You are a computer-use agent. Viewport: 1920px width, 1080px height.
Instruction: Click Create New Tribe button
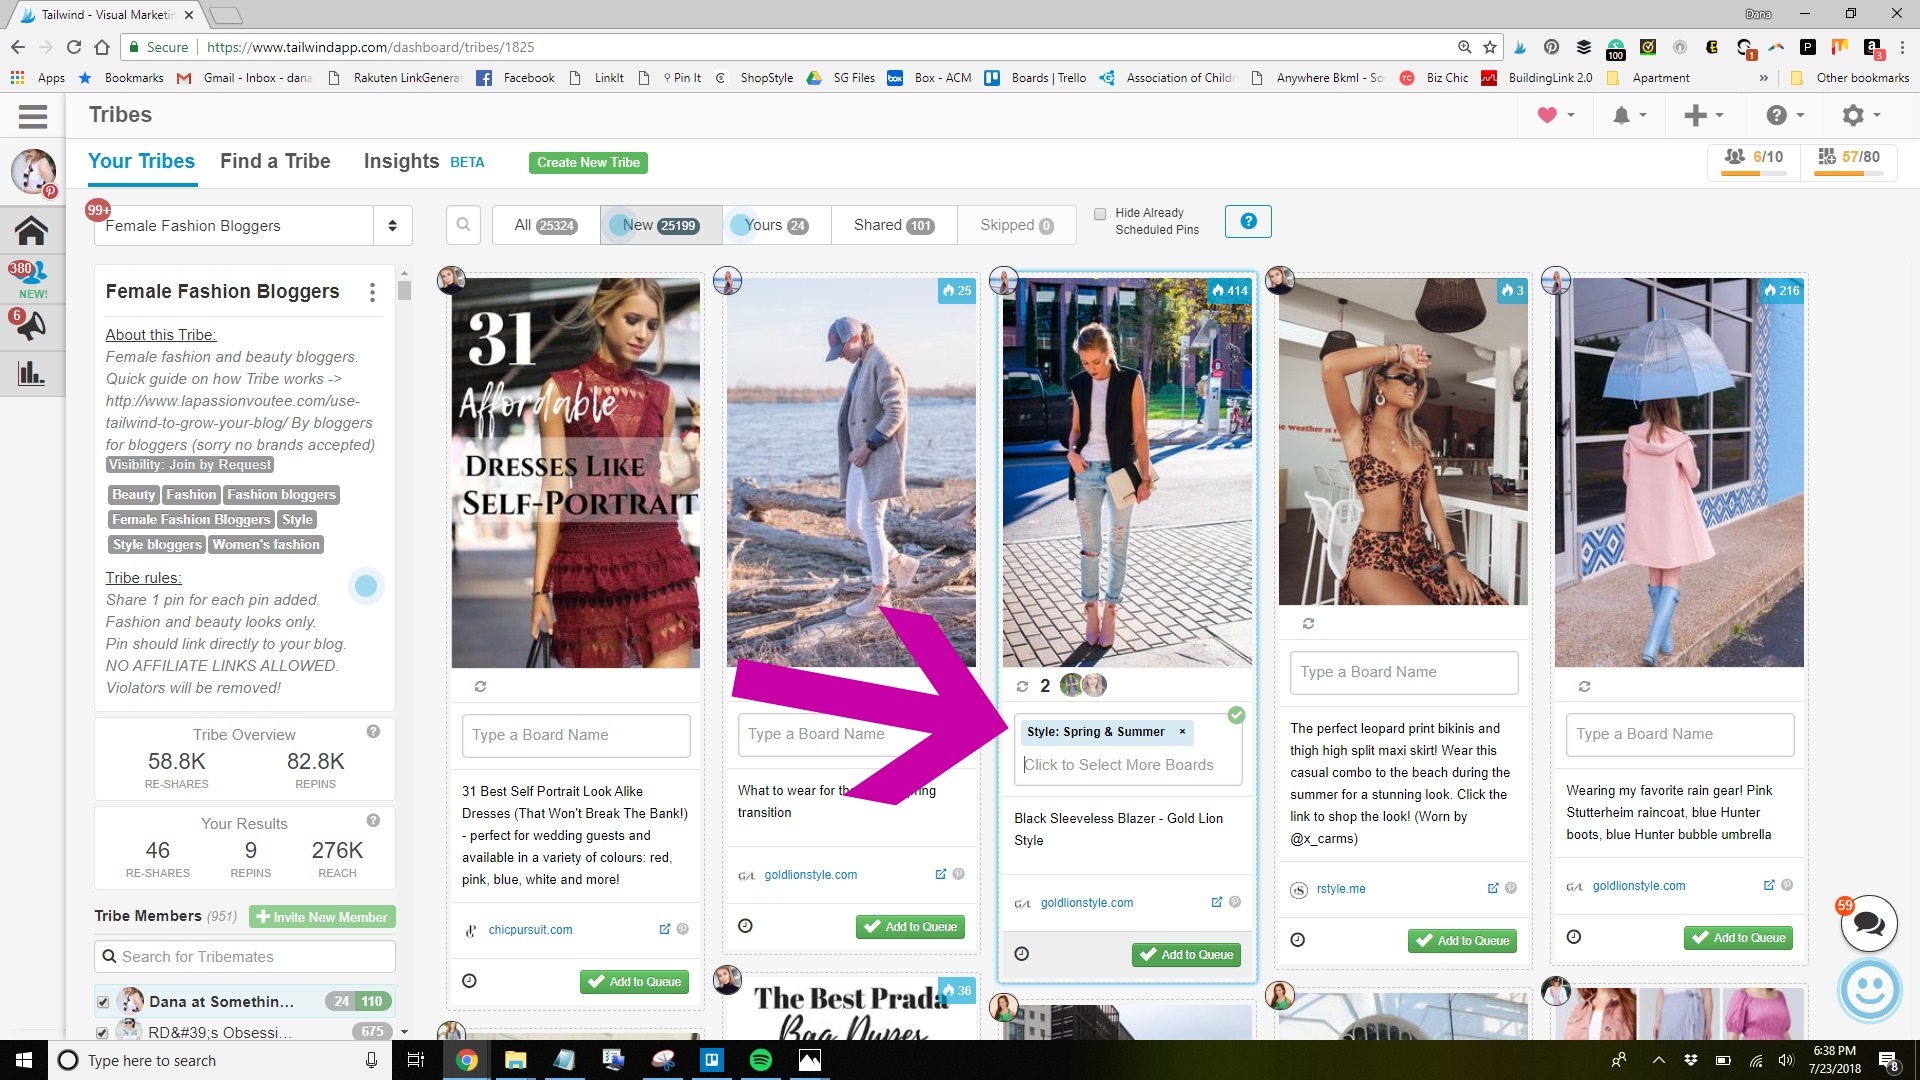coord(588,162)
